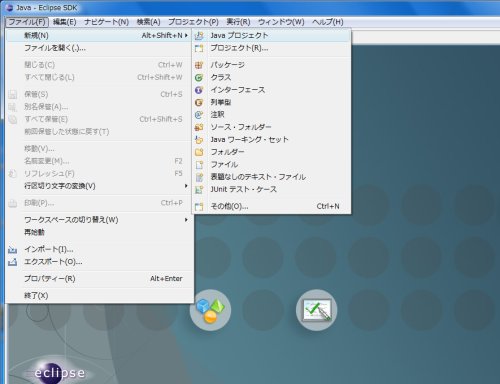This screenshot has height=384, width=500.
Task: Select the クラス label in submenu
Action: pyautogui.click(x=221, y=77)
